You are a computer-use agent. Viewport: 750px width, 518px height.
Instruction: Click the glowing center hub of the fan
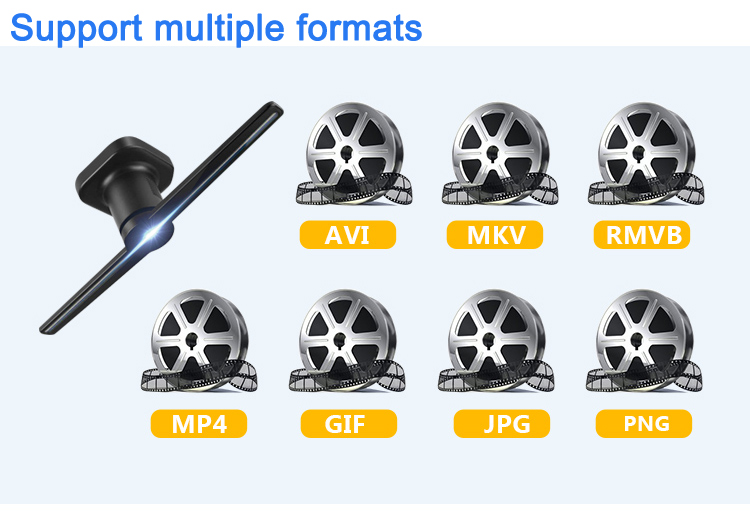click(x=153, y=233)
